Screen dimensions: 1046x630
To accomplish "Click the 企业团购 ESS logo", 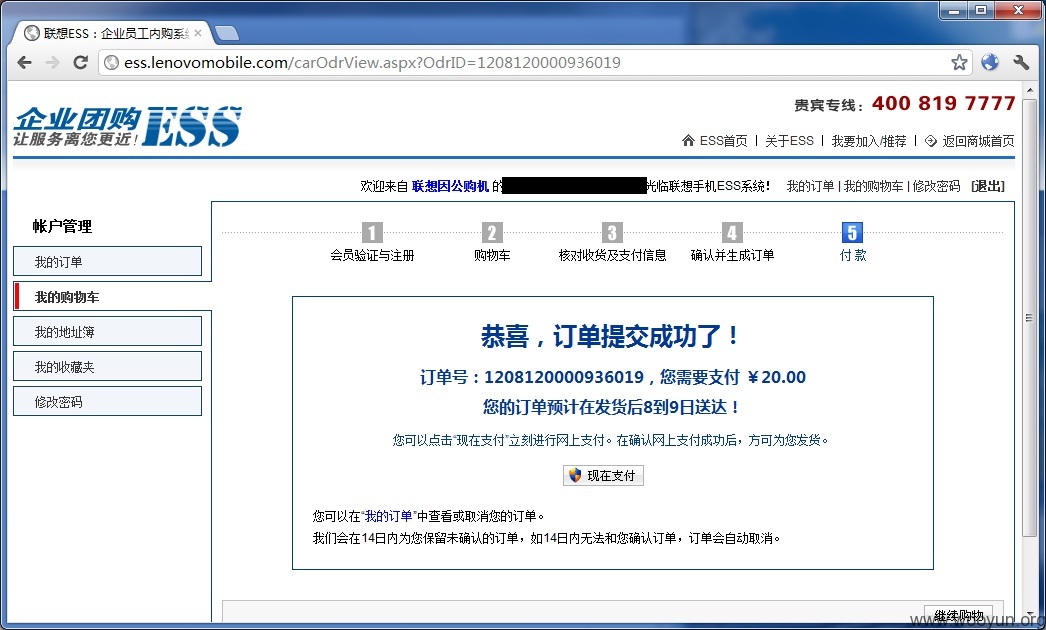I will [x=127, y=125].
